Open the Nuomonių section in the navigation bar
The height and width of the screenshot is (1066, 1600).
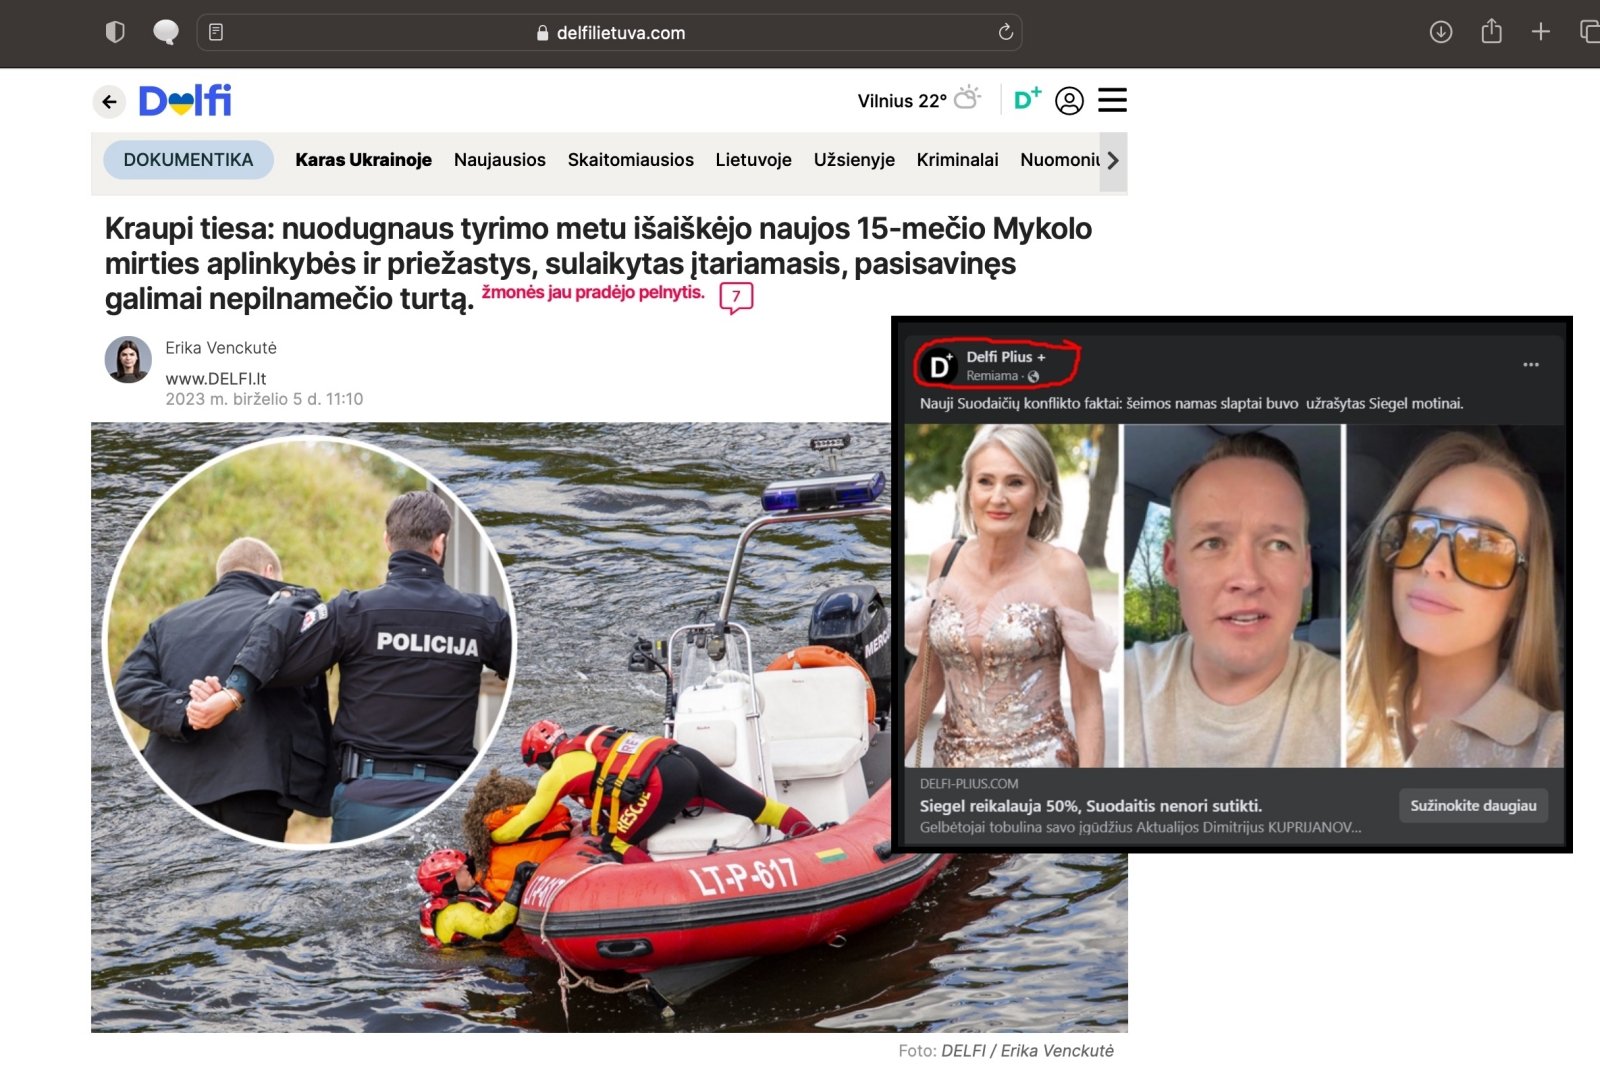(1060, 160)
